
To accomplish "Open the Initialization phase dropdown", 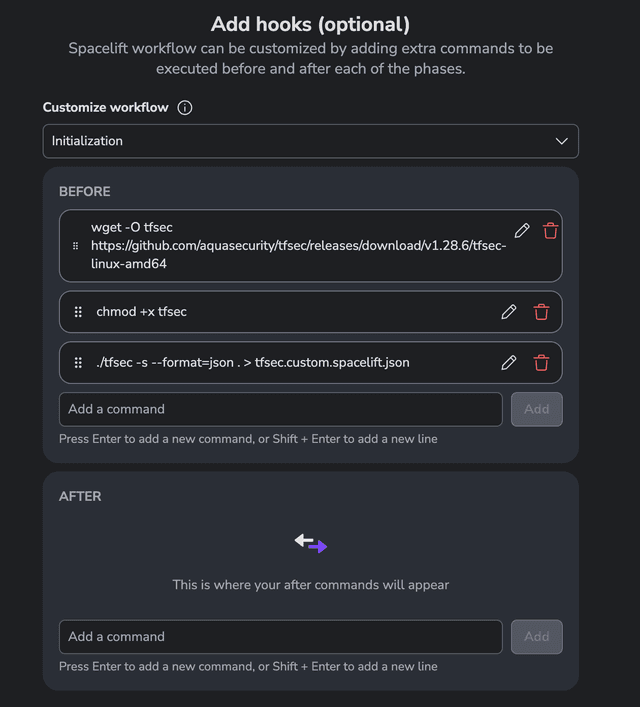I will coord(310,141).
